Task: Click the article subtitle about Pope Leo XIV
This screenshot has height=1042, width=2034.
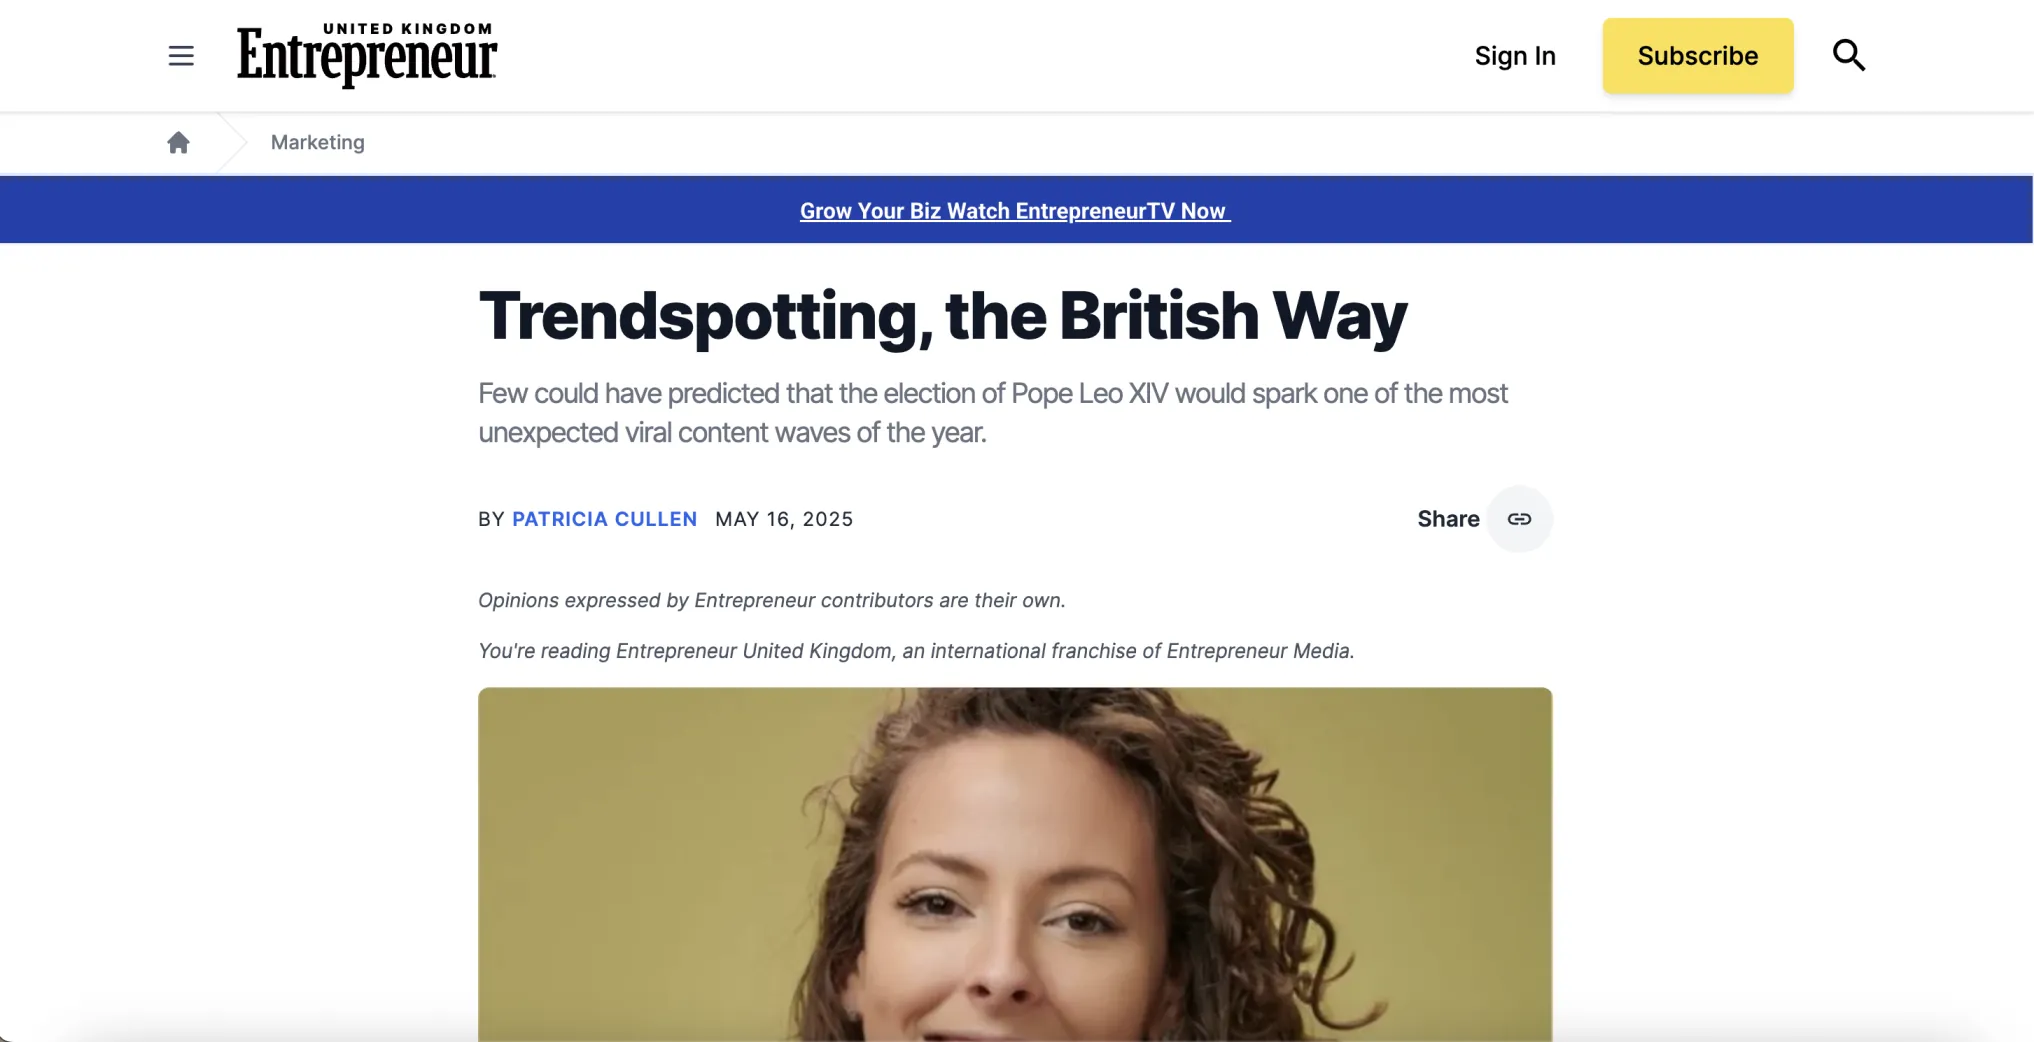Action: pos(993,412)
